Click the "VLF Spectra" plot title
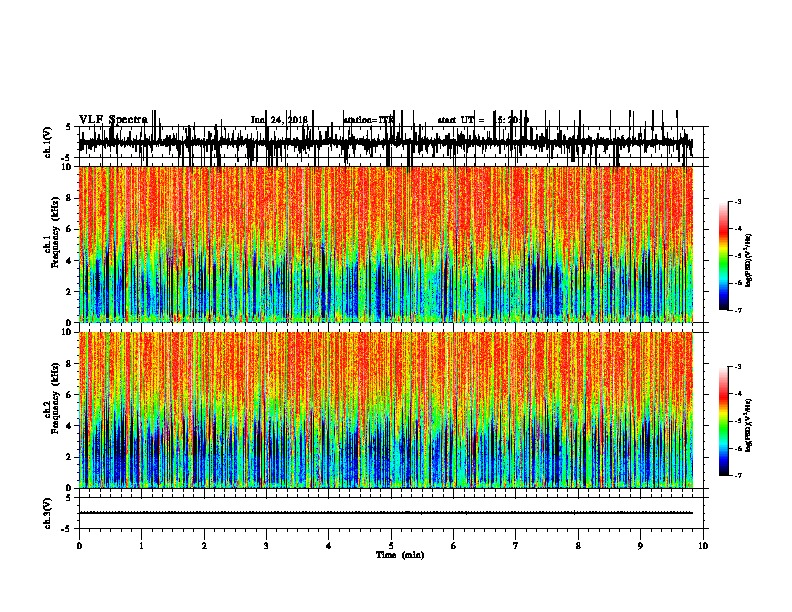This screenshot has width=792, height=612. 113,119
